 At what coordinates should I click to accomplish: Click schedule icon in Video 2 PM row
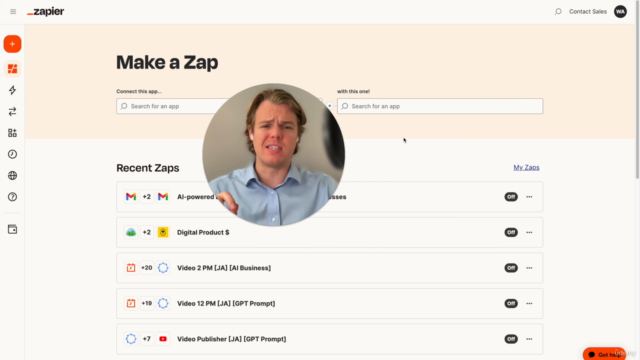[x=131, y=268]
